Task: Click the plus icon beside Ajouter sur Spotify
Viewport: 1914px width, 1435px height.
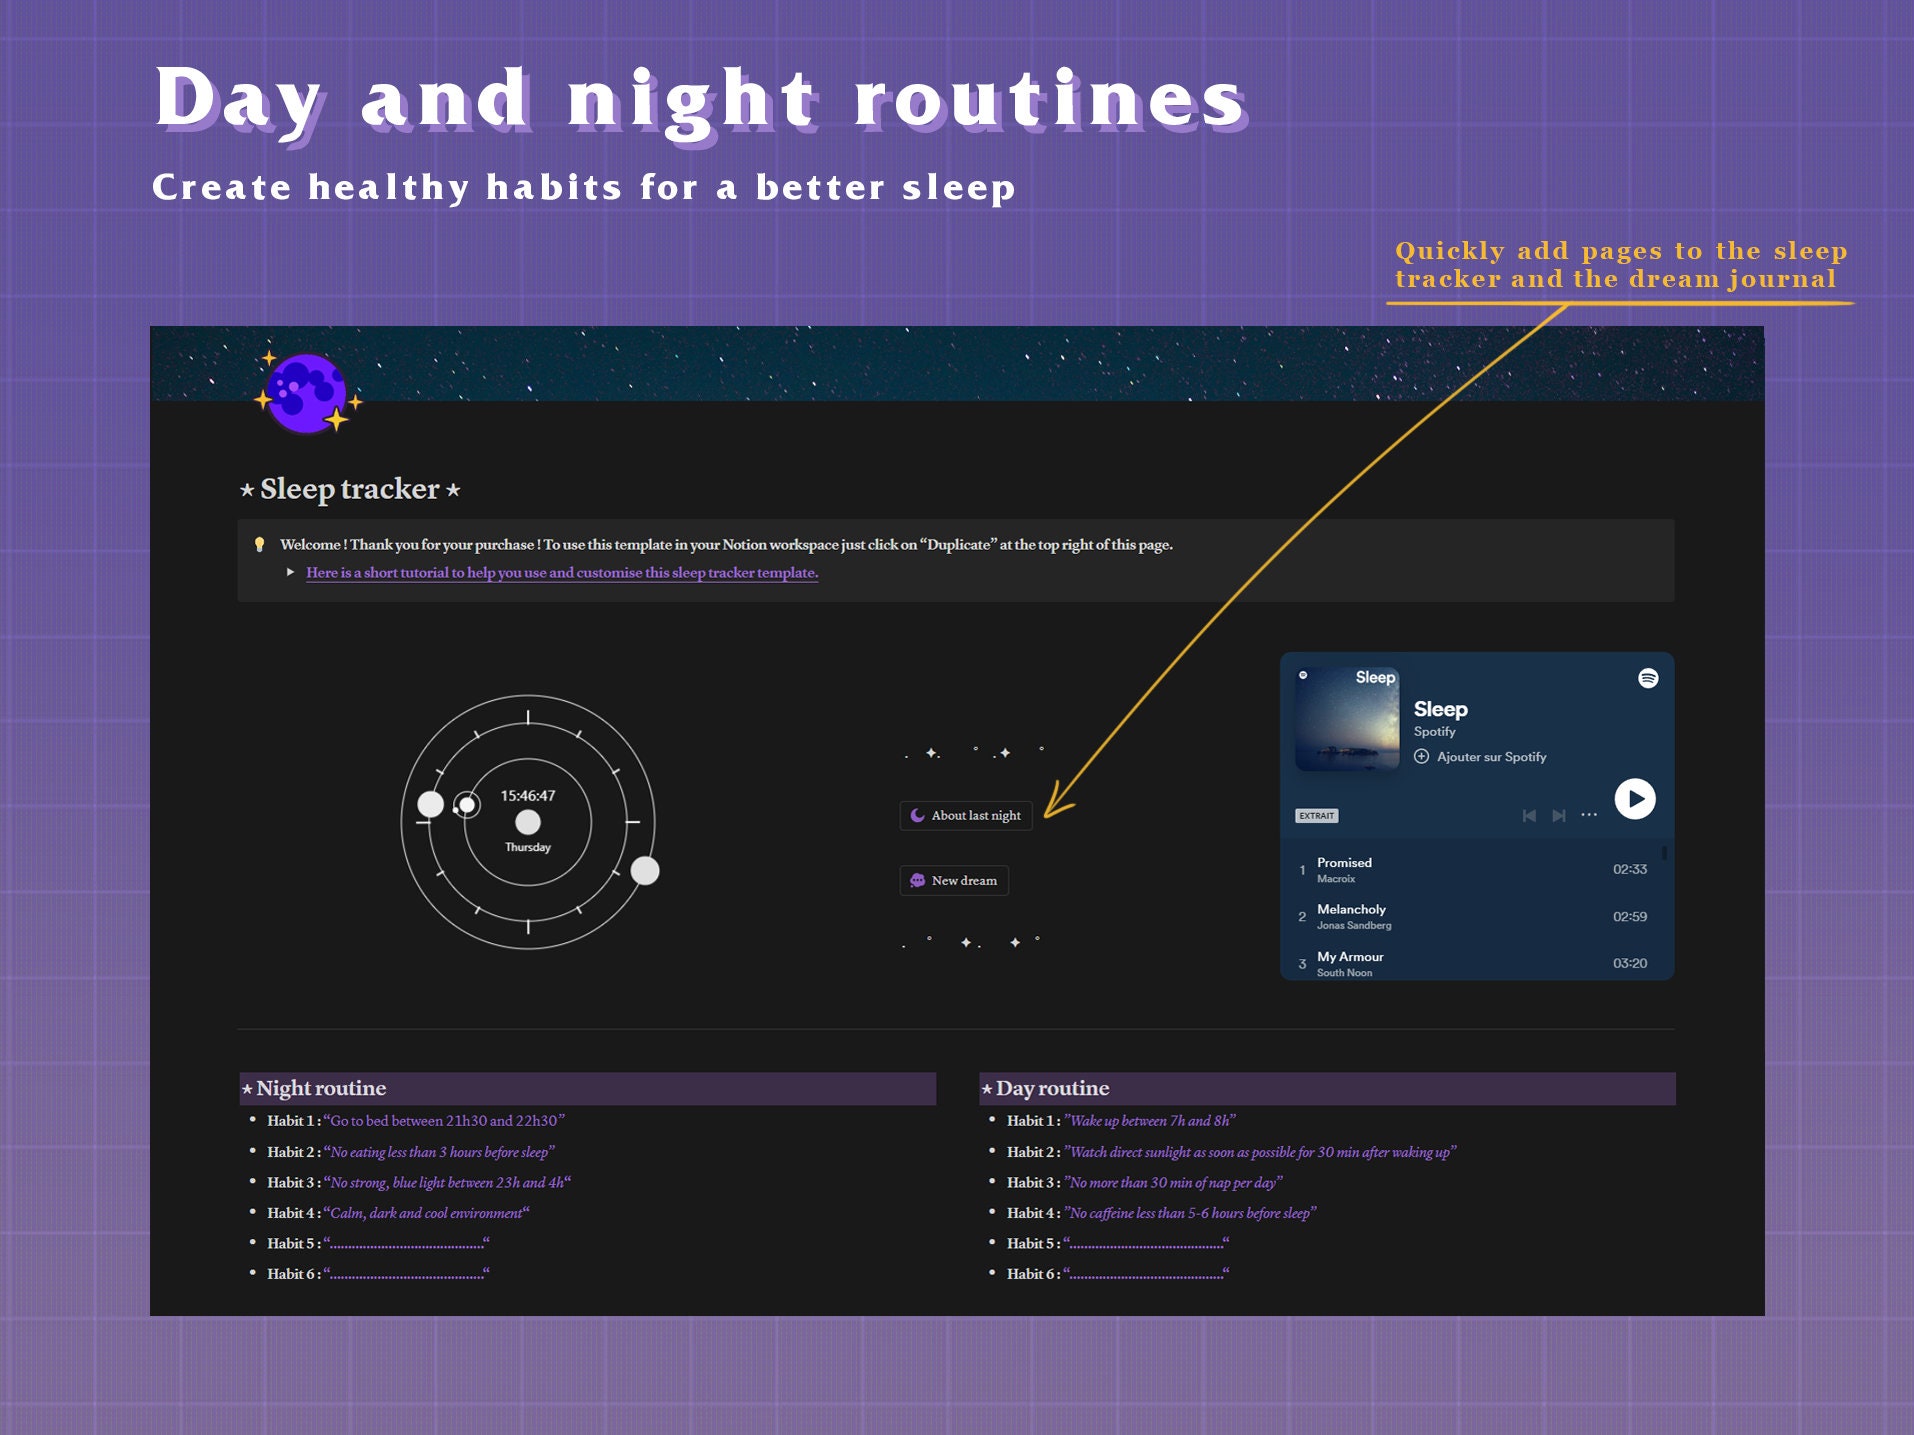Action: tap(1421, 757)
